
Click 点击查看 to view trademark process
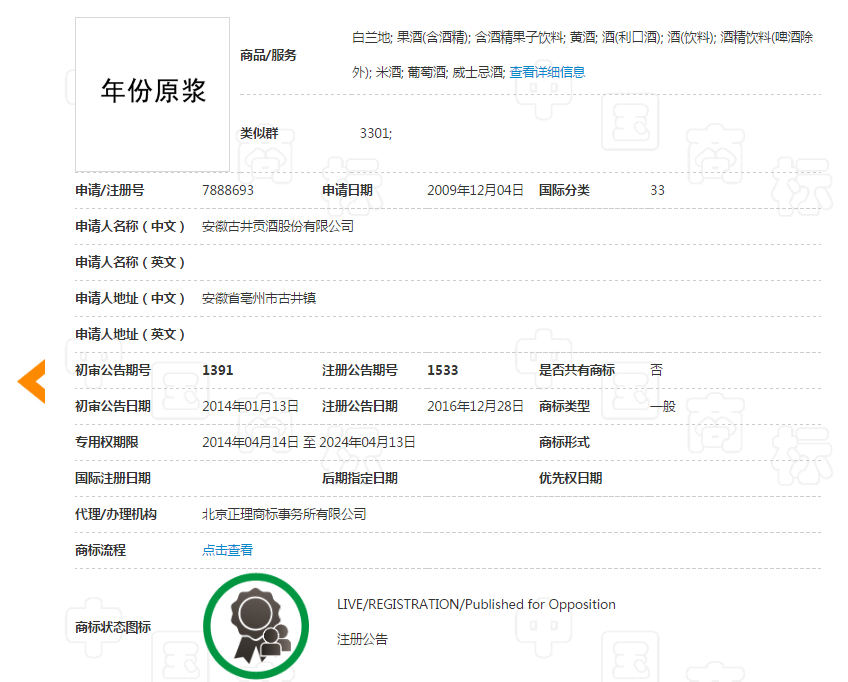[x=227, y=550]
